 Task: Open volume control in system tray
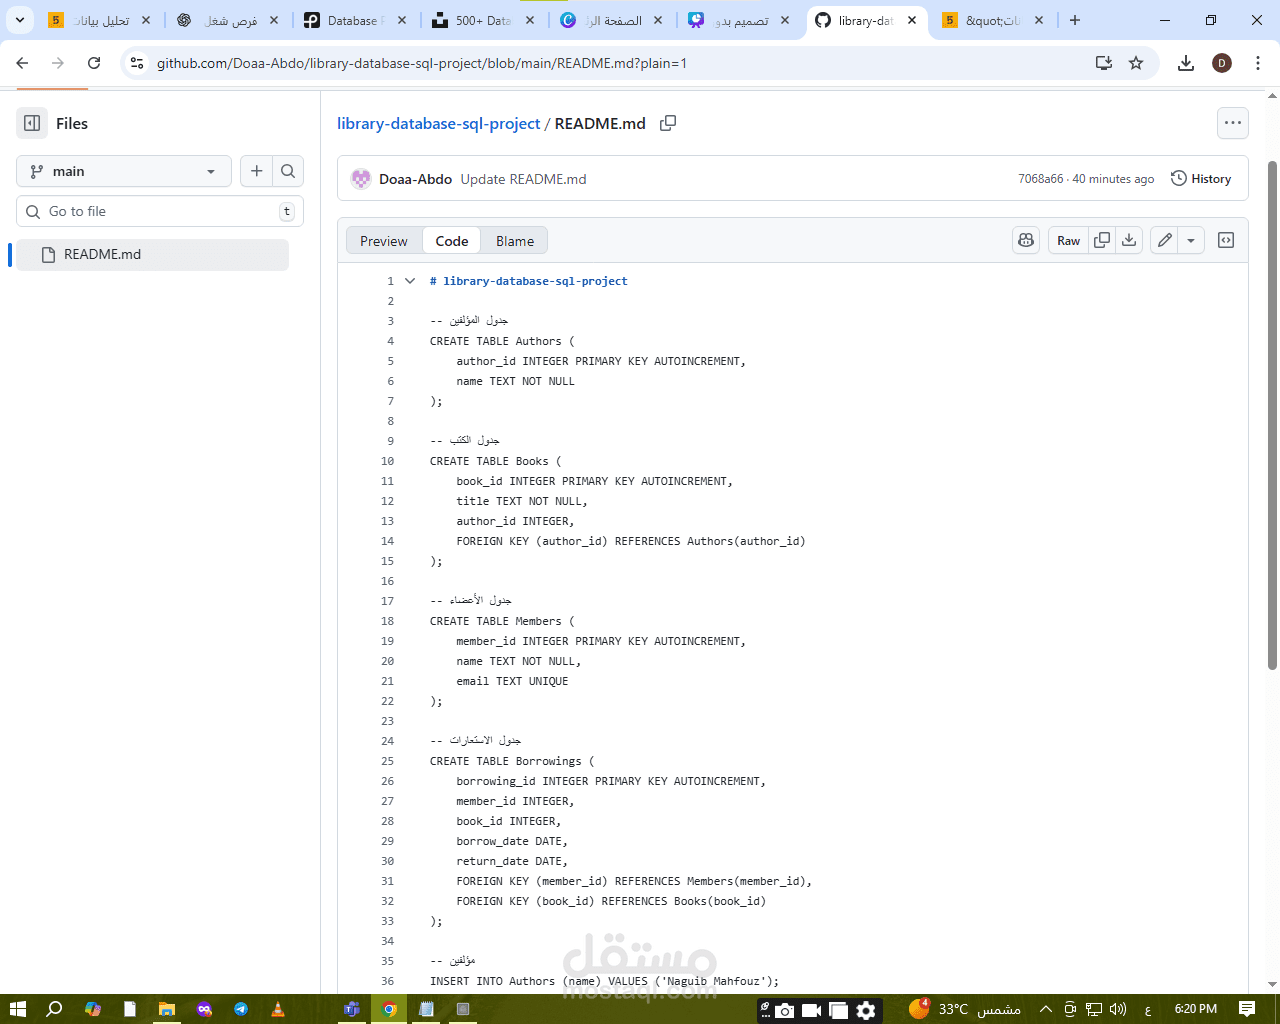1118,1009
